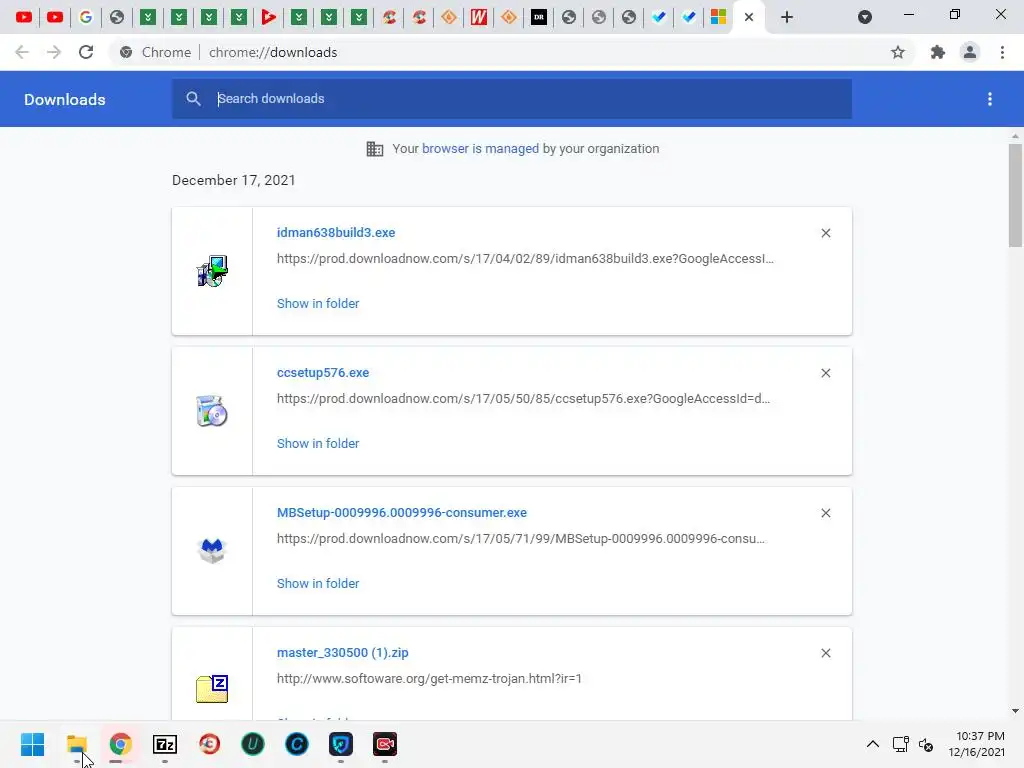This screenshot has width=1024, height=768.
Task: Switch to the Microsoft logo tab
Action: [x=718, y=17]
